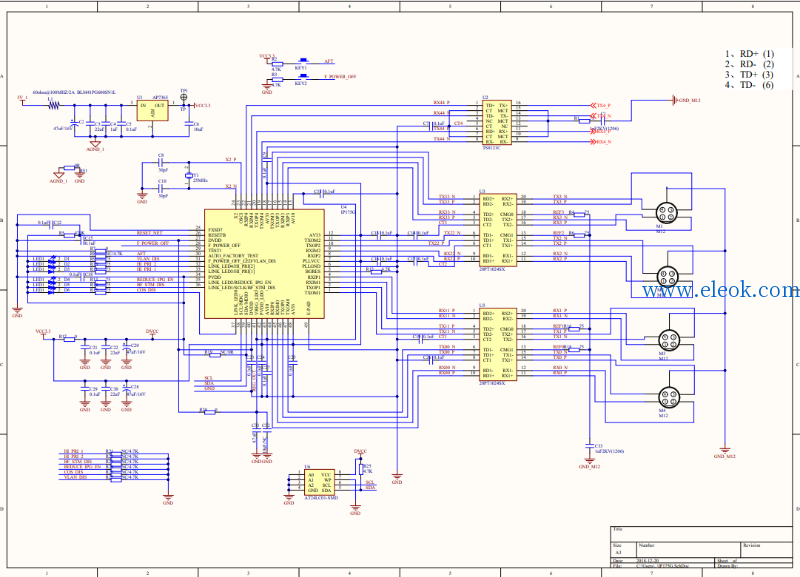Select the AFT net label beside KEY1
This screenshot has width=800, height=577.
329,61
